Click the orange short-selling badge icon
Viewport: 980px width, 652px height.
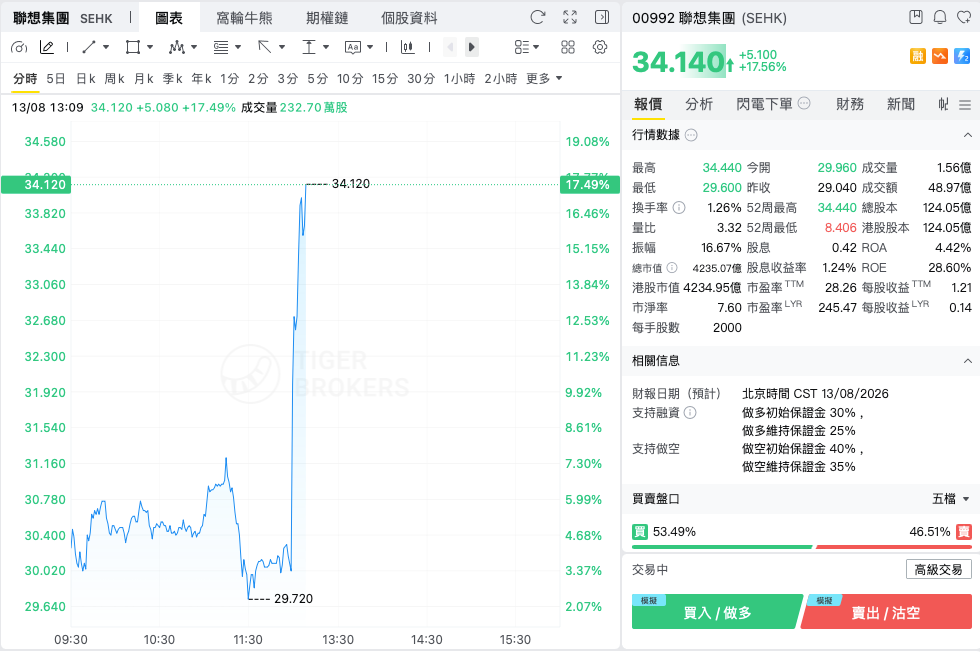point(940,56)
